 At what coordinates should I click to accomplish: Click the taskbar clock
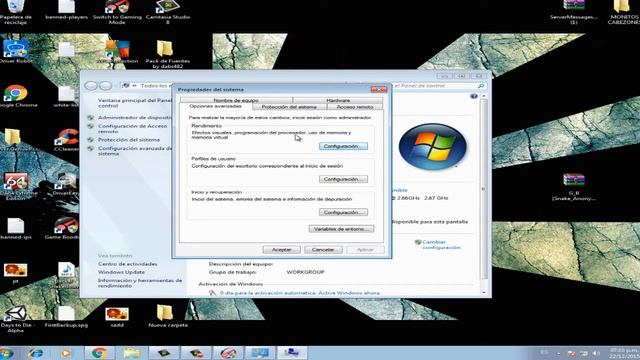[624, 353]
